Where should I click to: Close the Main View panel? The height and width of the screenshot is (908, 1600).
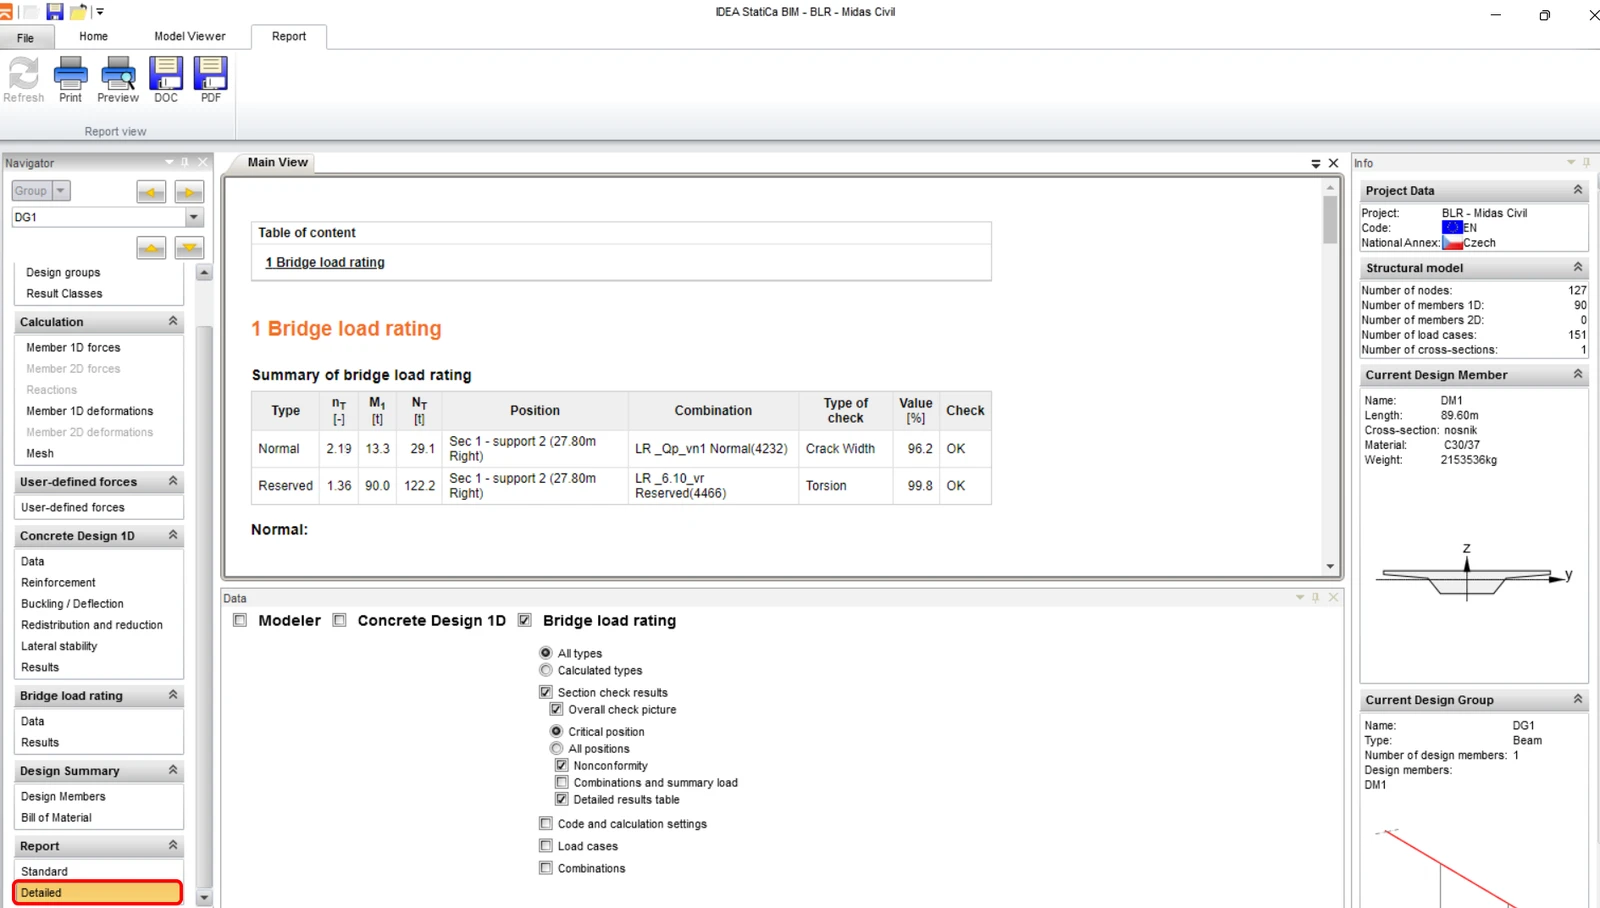tap(1333, 163)
